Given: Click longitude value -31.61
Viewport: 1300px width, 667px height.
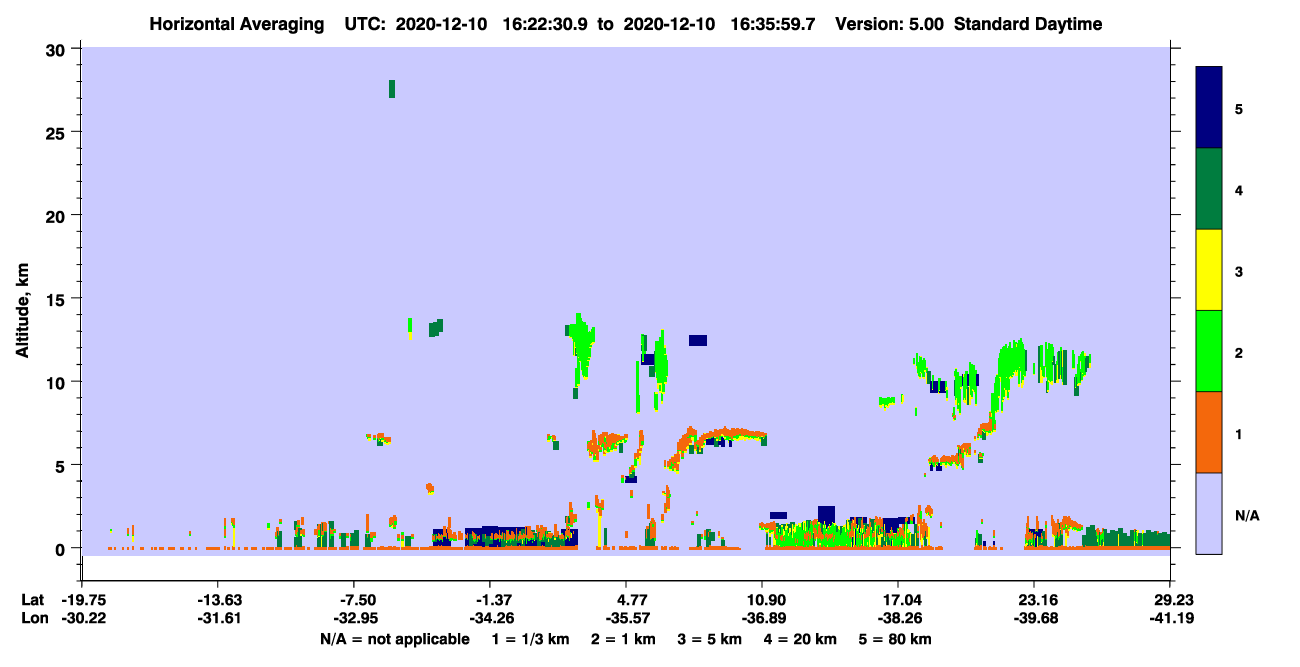Looking at the screenshot, I should click(x=218, y=618).
